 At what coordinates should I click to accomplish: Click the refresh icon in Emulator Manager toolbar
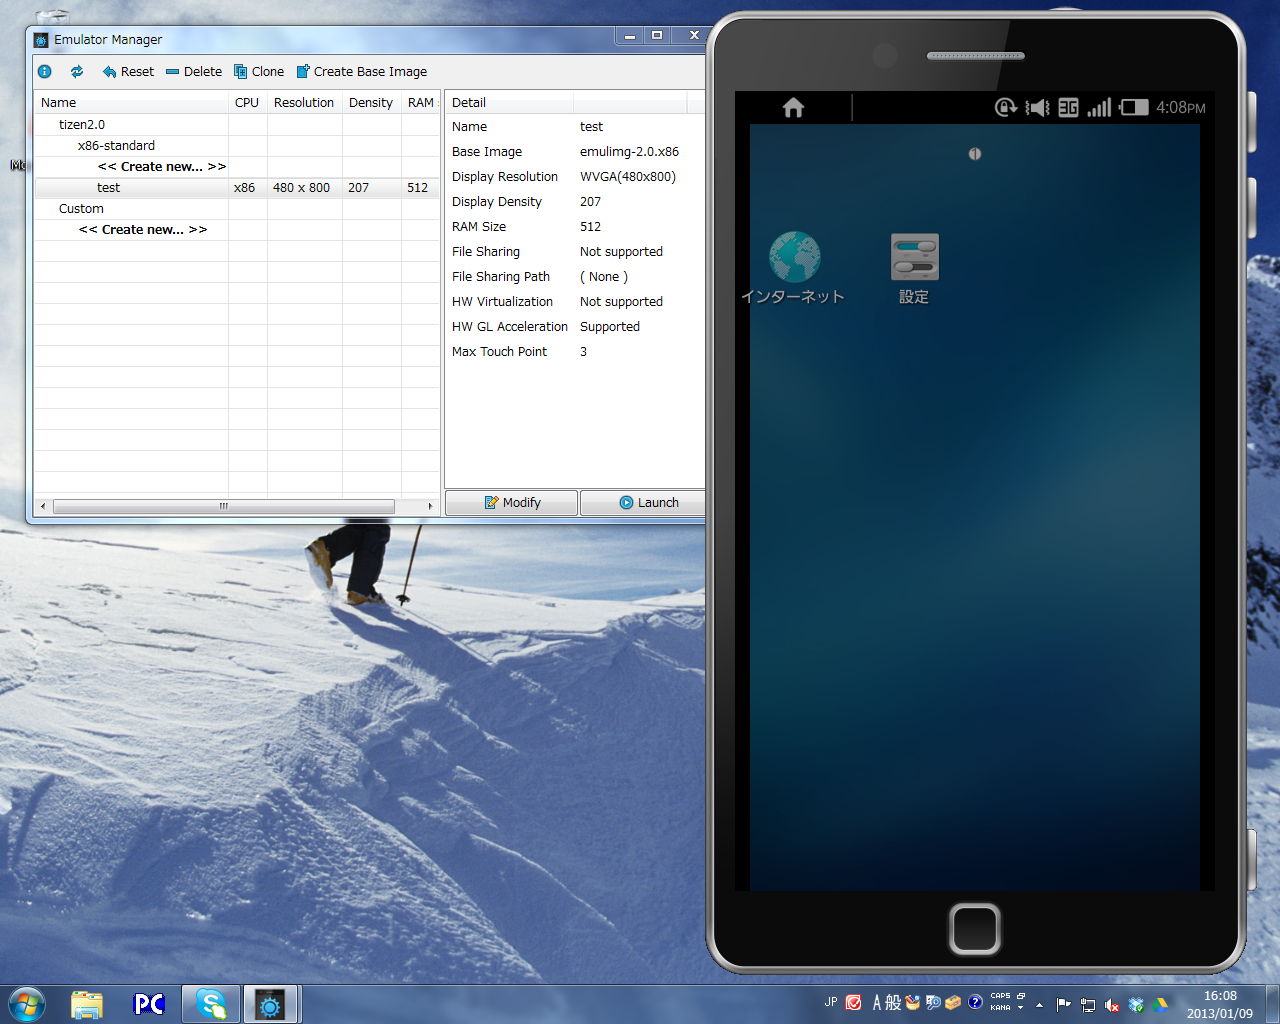77,72
